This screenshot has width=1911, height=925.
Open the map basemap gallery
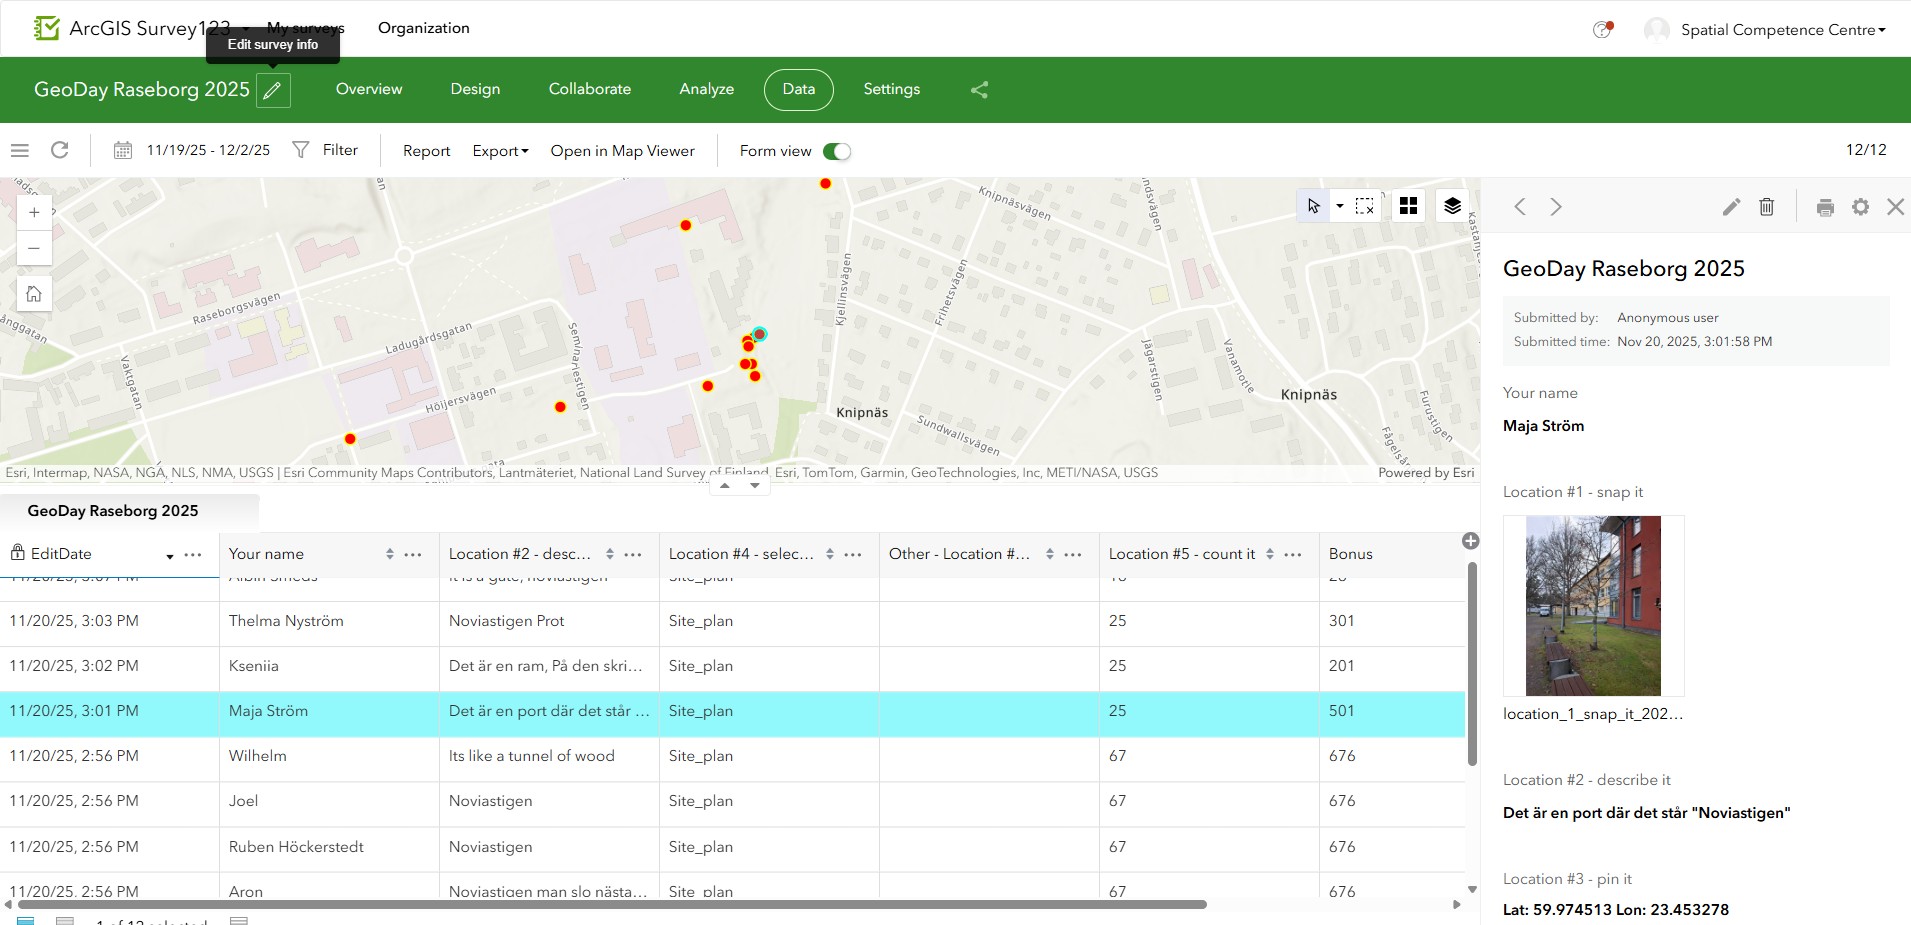pos(1408,206)
